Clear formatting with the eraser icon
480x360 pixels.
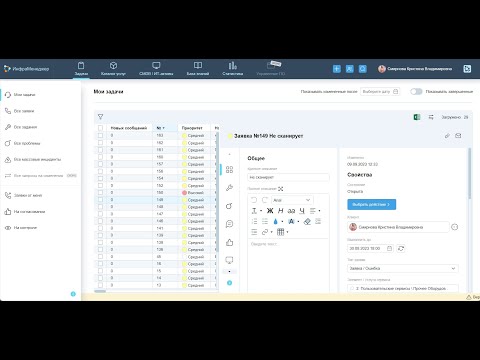pyautogui.click(x=307, y=221)
